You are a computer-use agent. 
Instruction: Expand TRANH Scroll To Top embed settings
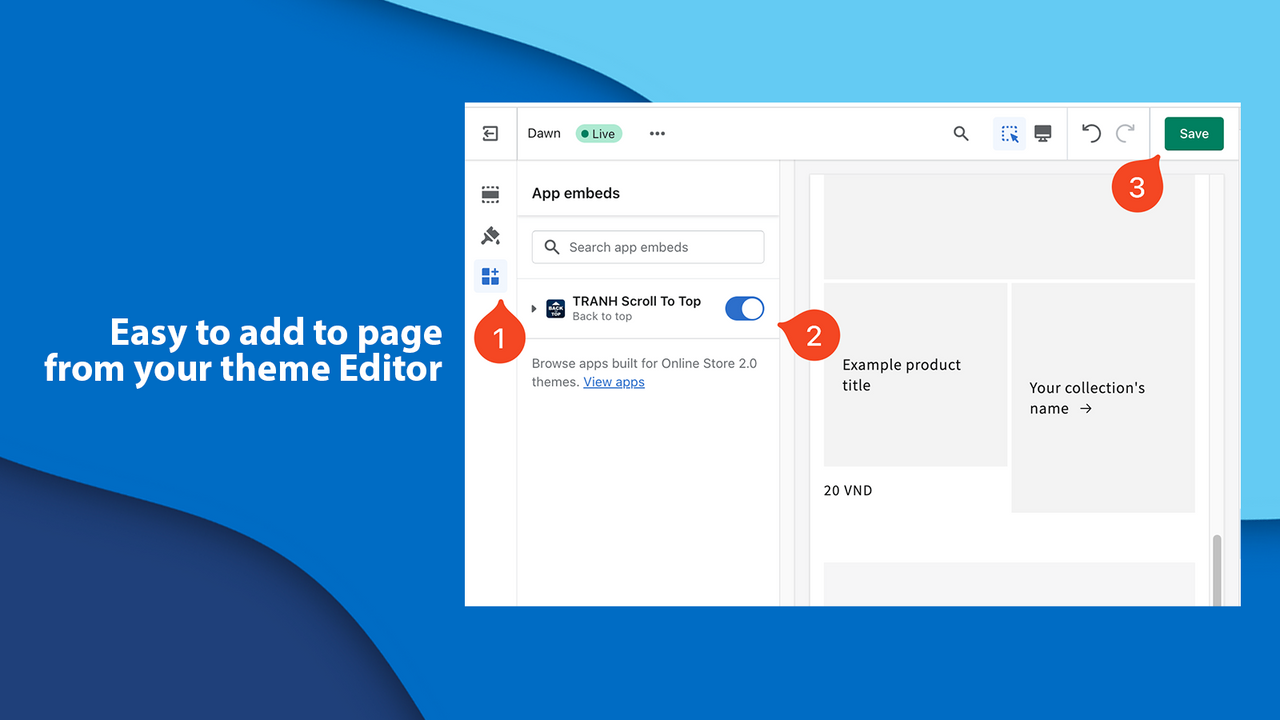(x=535, y=308)
